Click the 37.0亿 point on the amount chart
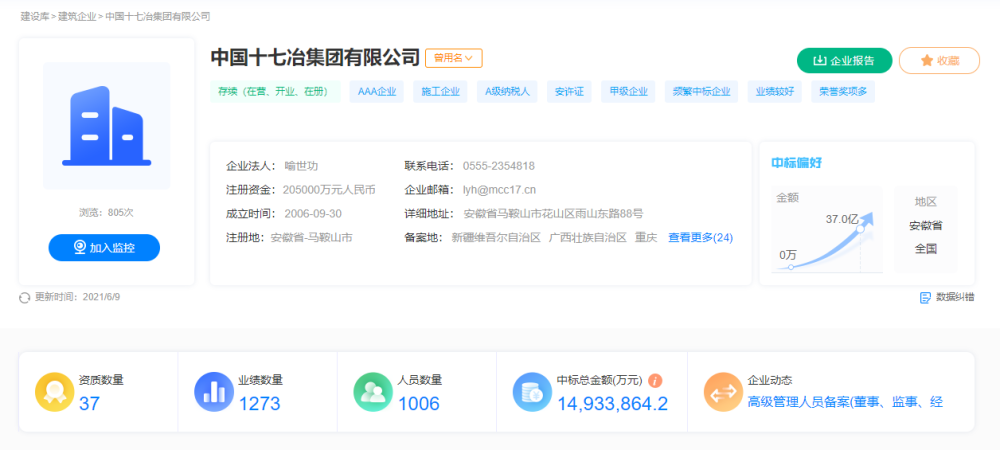The height and width of the screenshot is (450, 1000). [860, 228]
